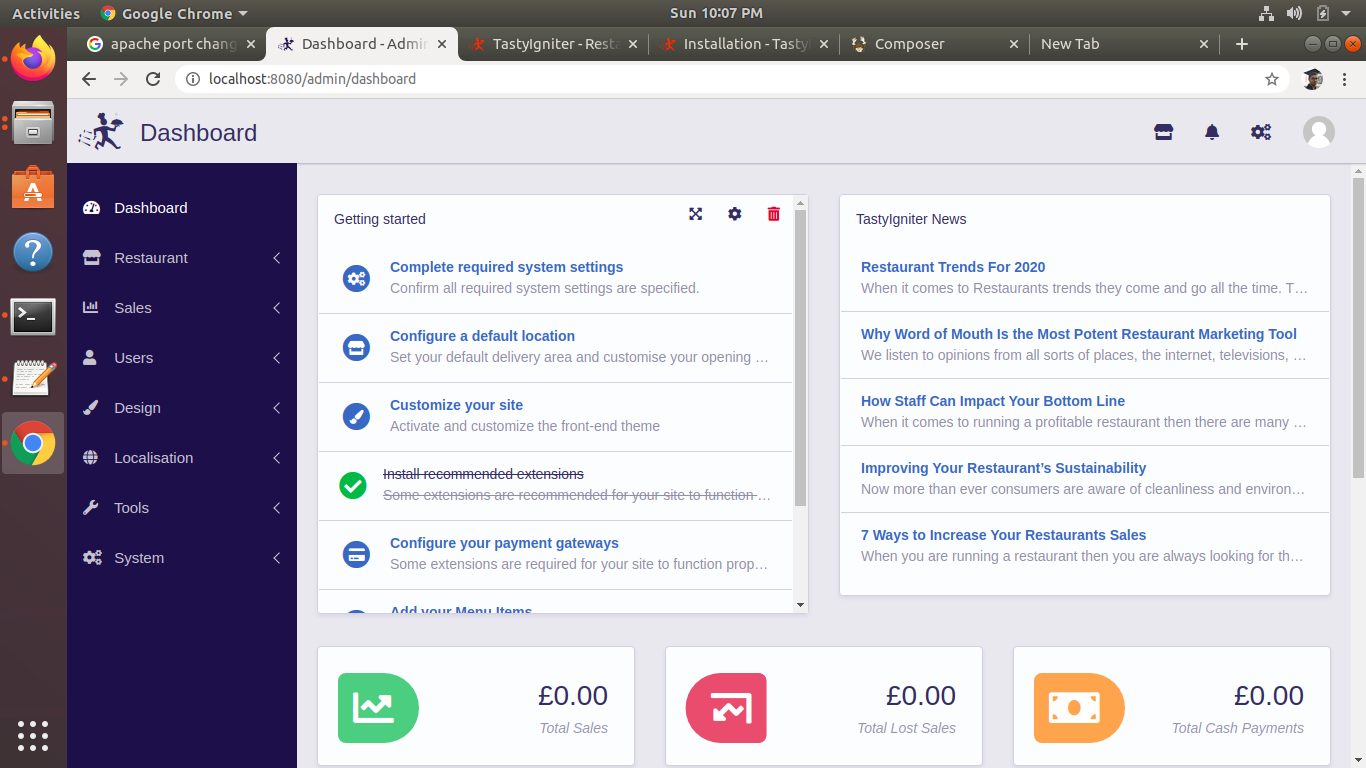Click the Design paintbrush icon in sidebar
1366x768 pixels.
[91, 408]
